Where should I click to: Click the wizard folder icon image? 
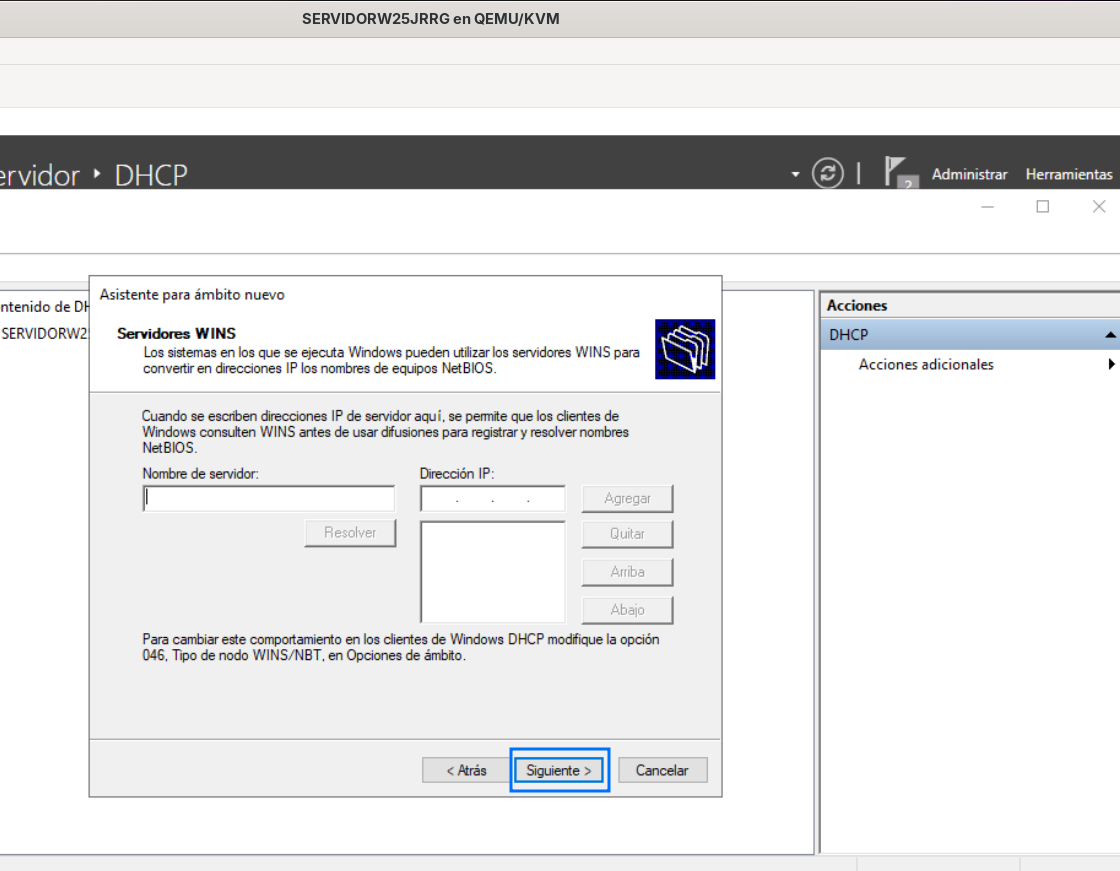[x=685, y=349]
